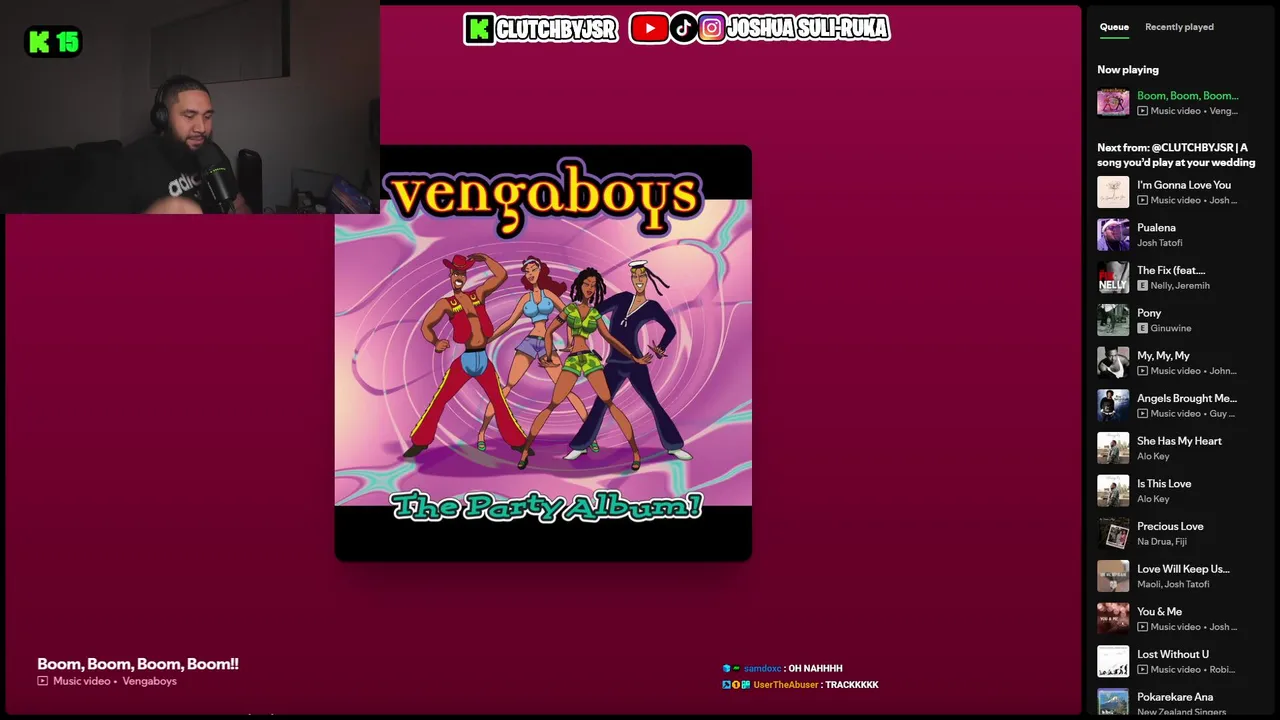
Task: Select the Precious Love title
Action: [x=1170, y=526]
